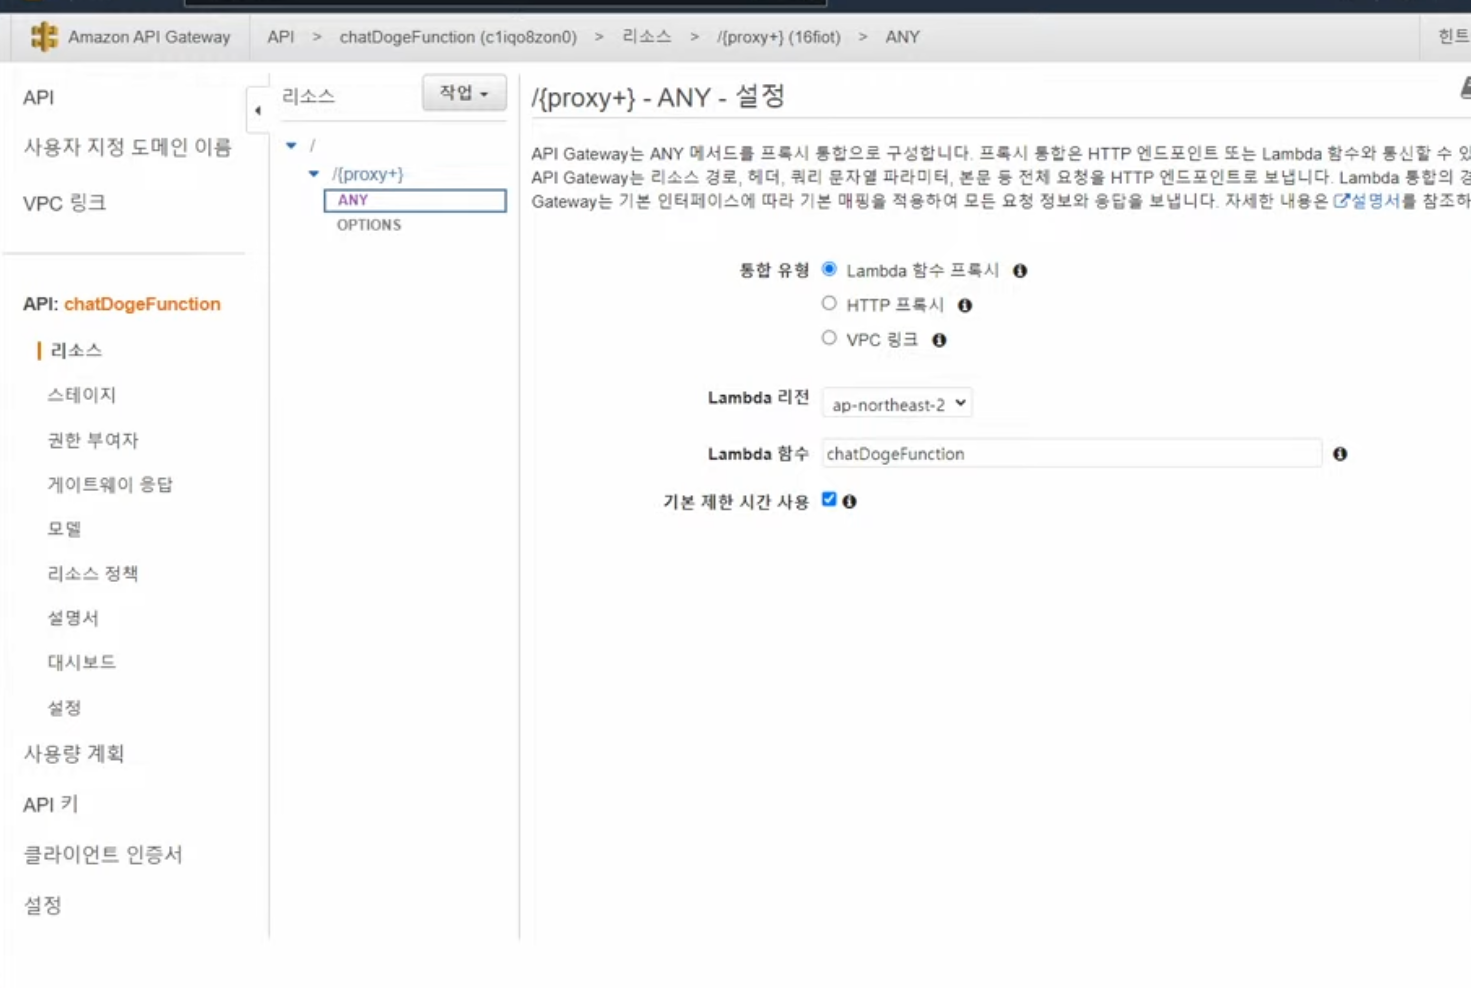1471x988 pixels.
Task: Open 사용량 계획 in sidebar
Action: [x=74, y=754]
